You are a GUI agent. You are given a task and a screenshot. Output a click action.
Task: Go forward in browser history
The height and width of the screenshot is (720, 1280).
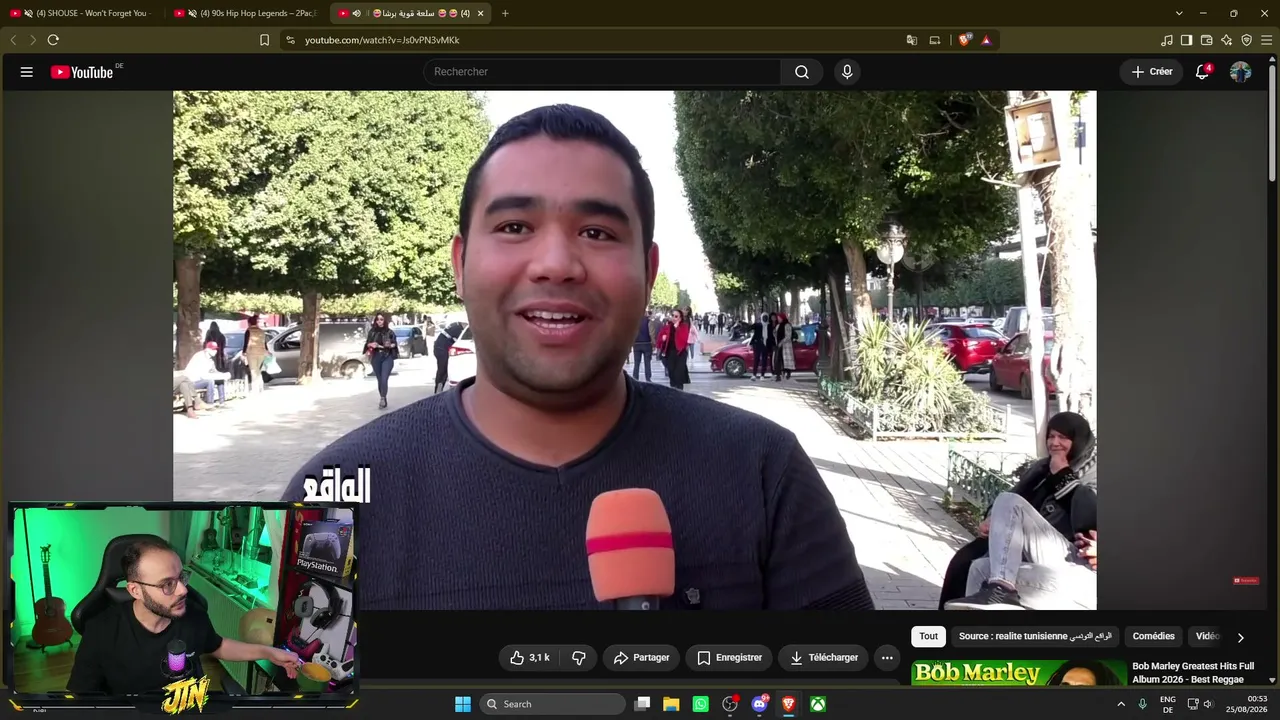(x=33, y=40)
